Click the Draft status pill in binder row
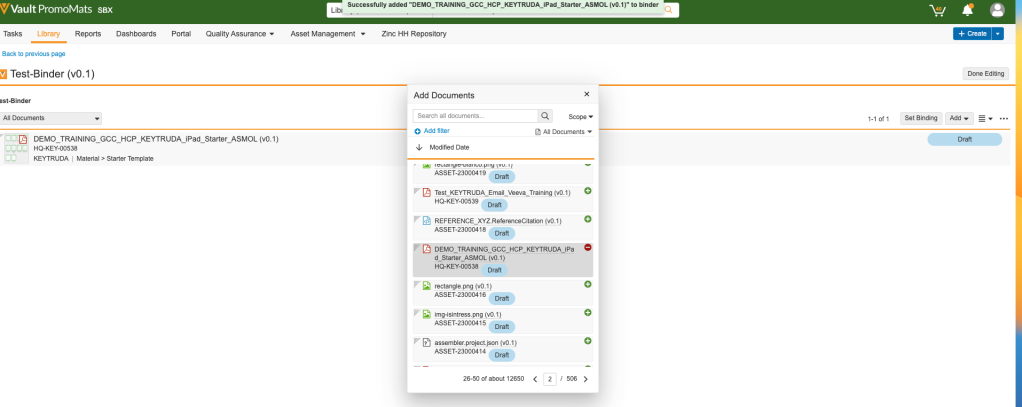 pos(965,139)
